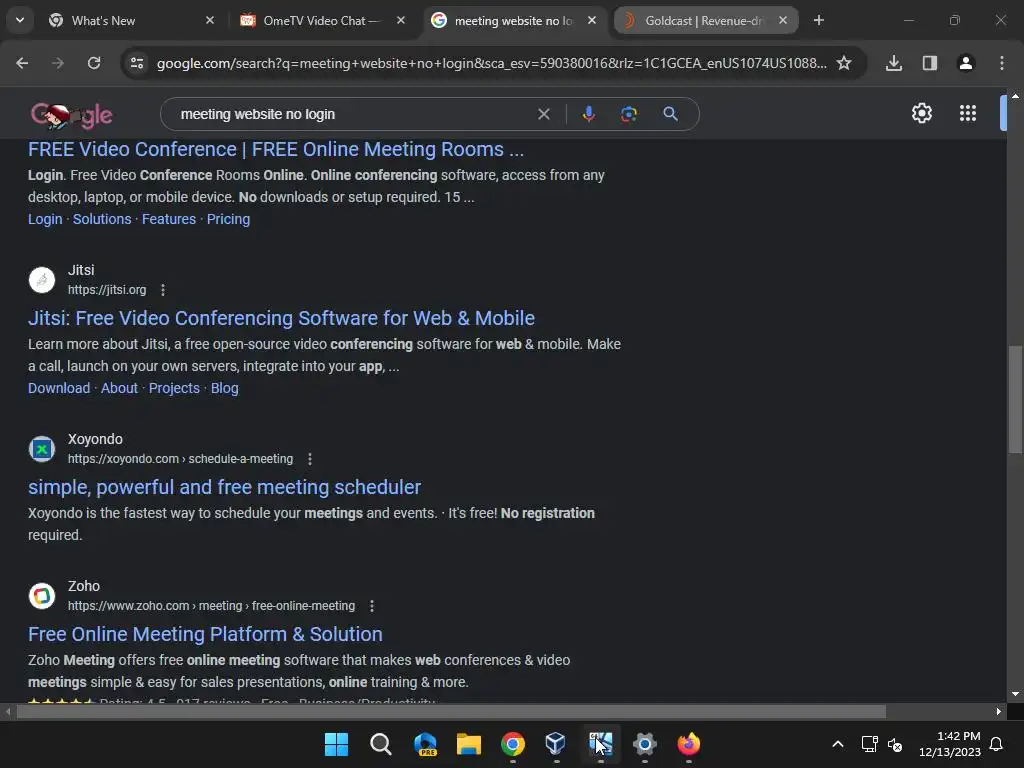Show hidden system tray icons

838,744
